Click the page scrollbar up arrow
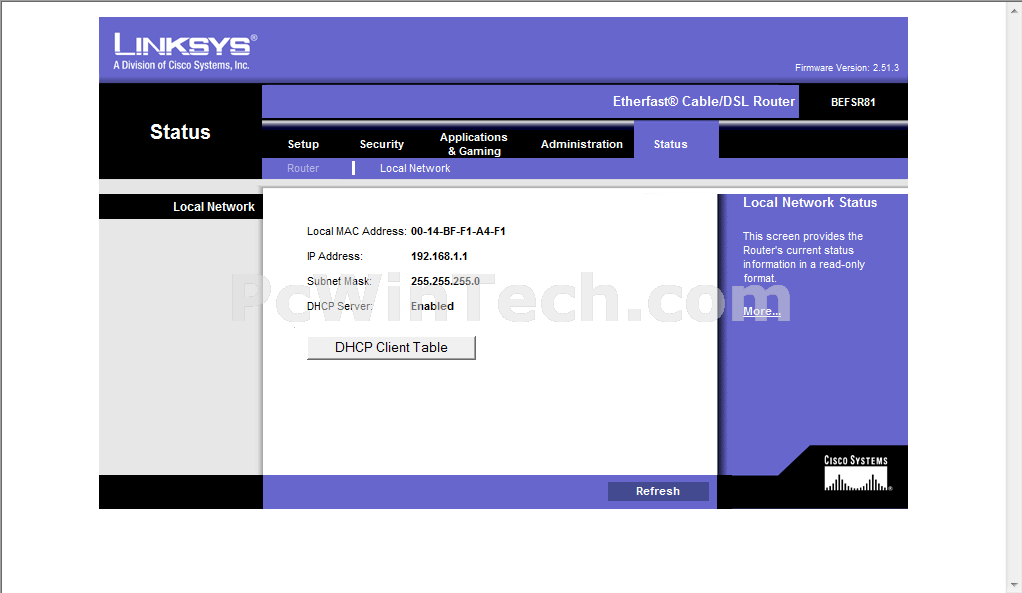The width and height of the screenshot is (1022, 593). [x=1015, y=8]
